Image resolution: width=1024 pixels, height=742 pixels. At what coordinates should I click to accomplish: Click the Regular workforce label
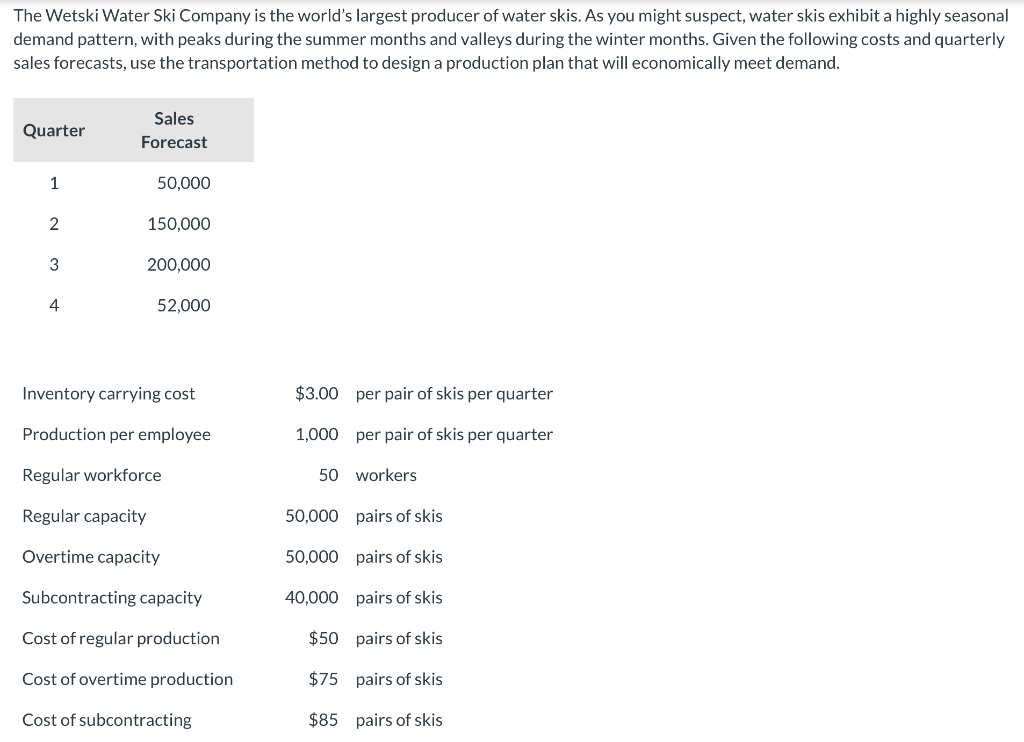pyautogui.click(x=91, y=476)
